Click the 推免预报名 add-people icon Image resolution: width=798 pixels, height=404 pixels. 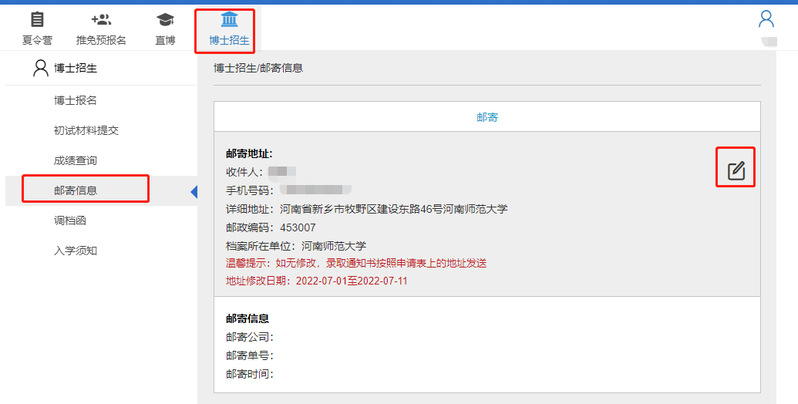tap(101, 20)
